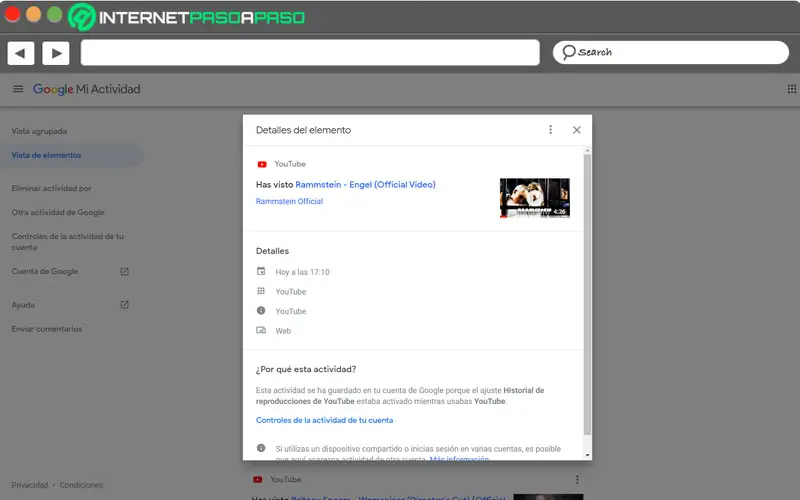This screenshot has height=500, width=800.
Task: Click the grid icon beside the first YouTube detail
Action: click(x=261, y=291)
